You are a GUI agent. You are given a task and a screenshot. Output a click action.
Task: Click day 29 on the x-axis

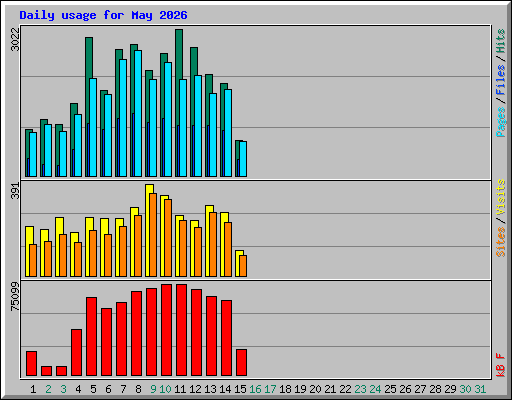click(x=450, y=389)
